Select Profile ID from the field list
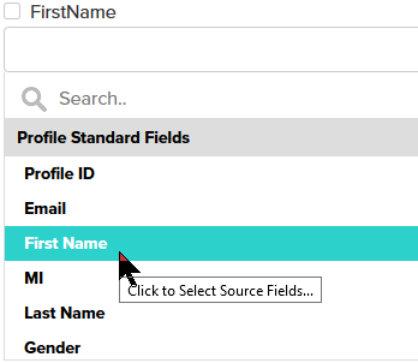 click(211, 173)
